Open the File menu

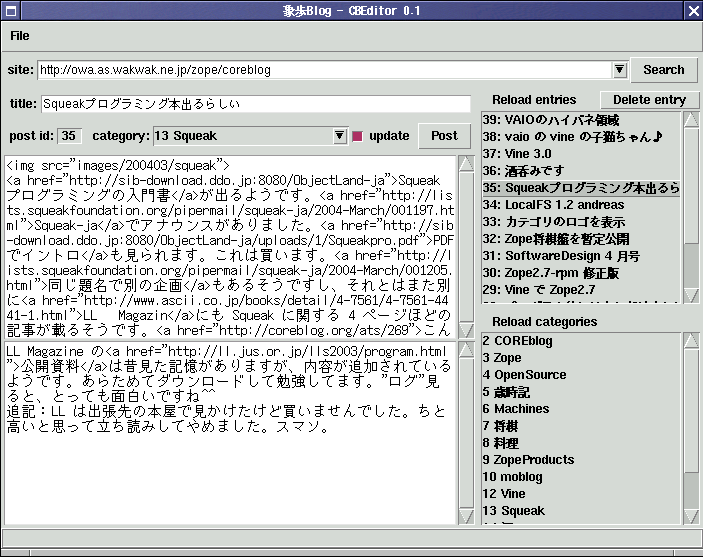click(20, 36)
